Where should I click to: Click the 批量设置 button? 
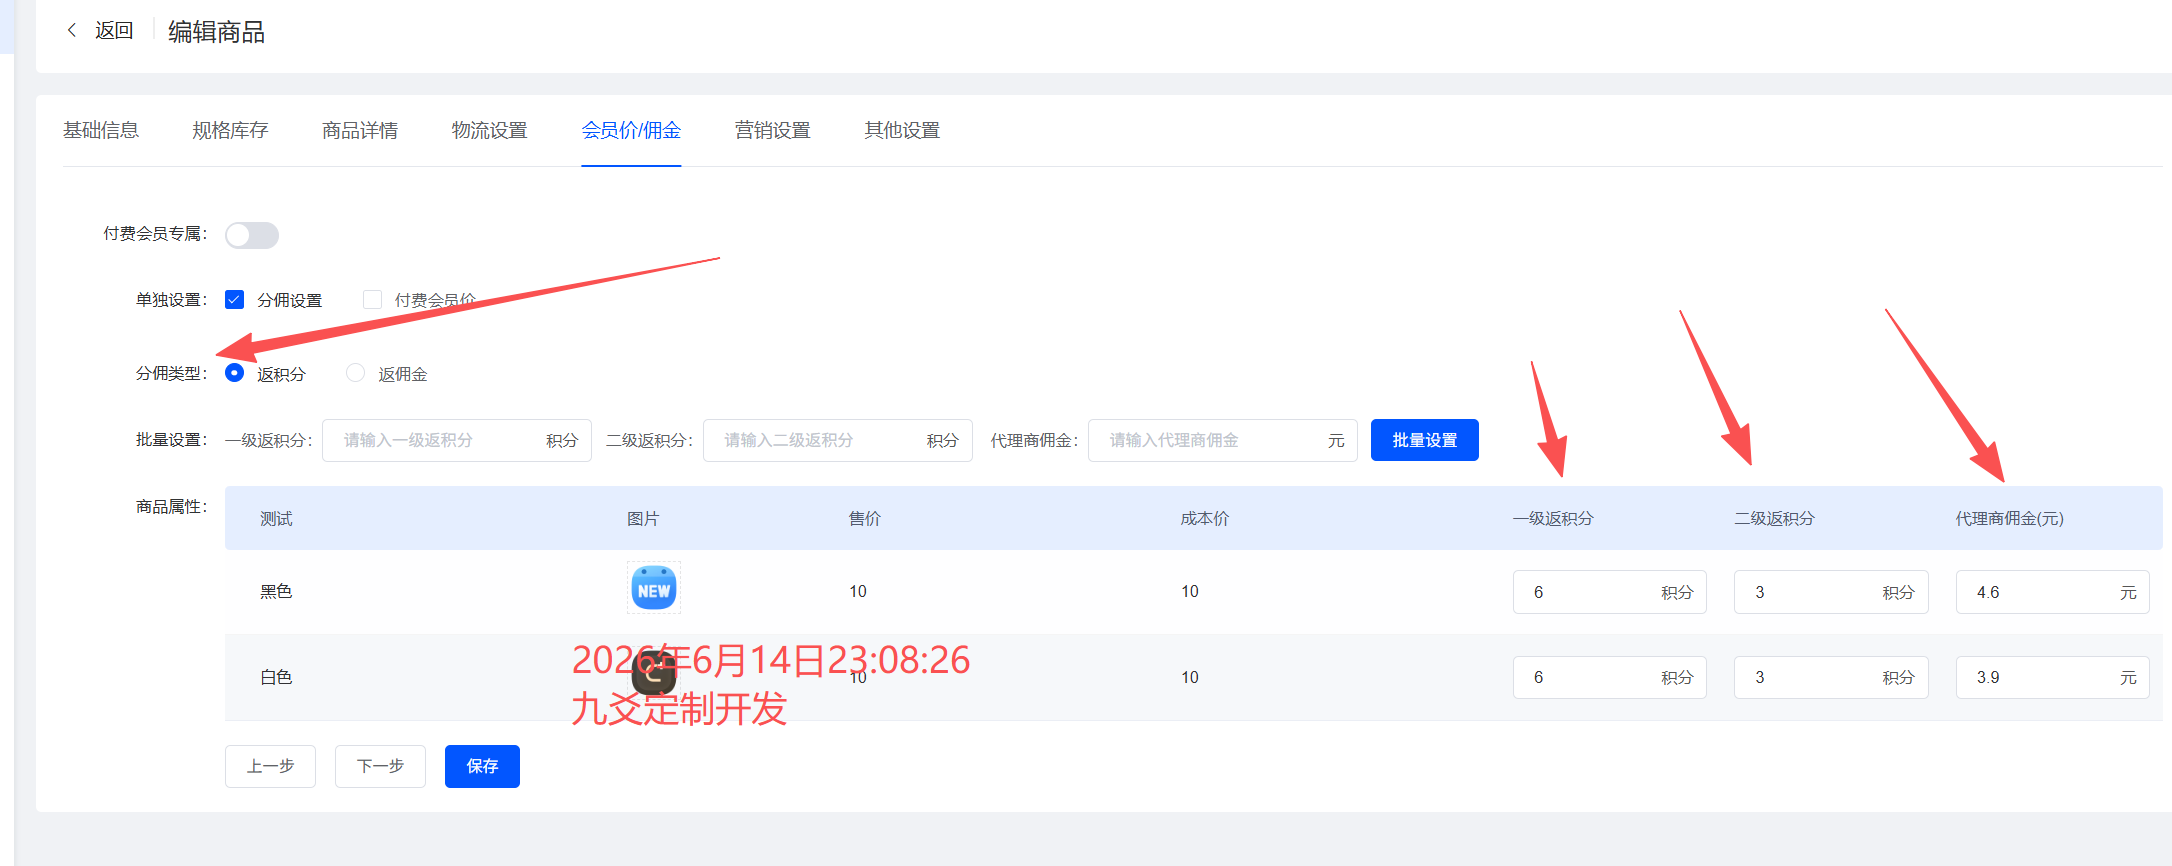tap(1425, 440)
